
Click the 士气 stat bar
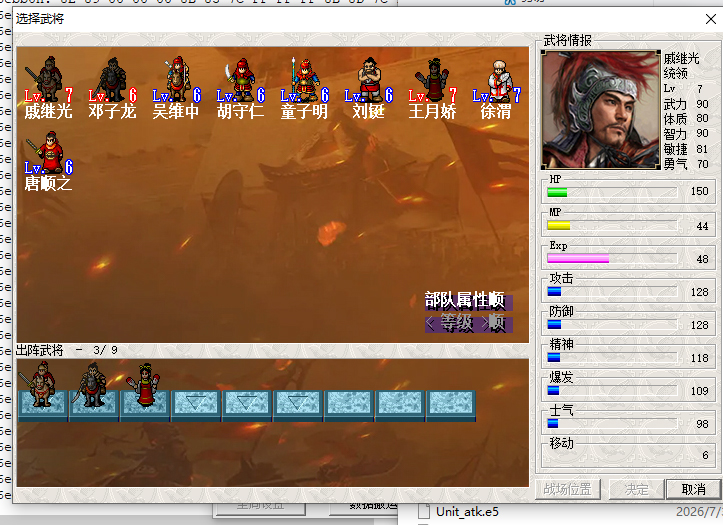click(612, 424)
